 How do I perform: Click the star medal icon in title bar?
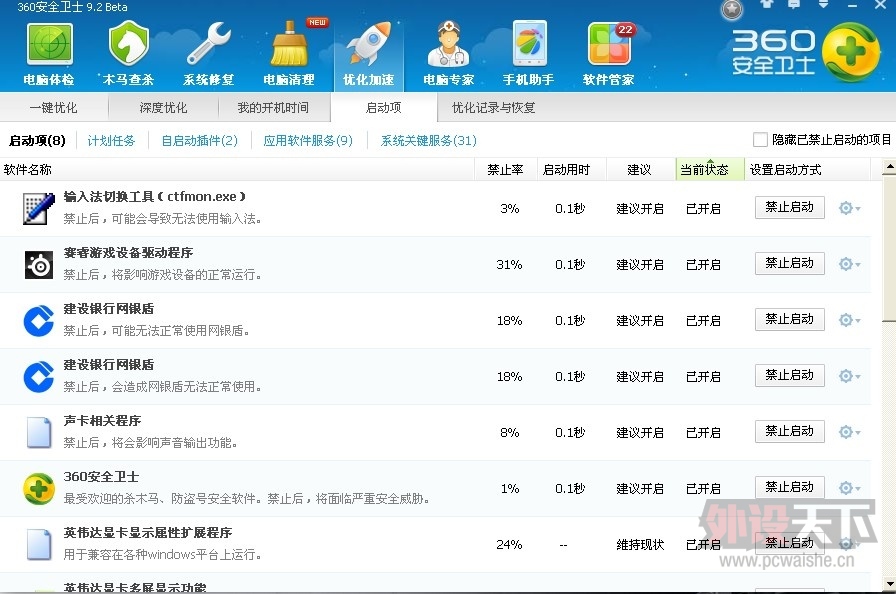coord(732,10)
